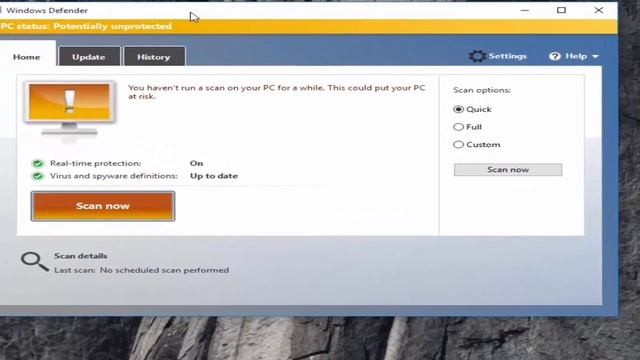Click the Real-time protection green check icon
The width and height of the screenshot is (640, 360).
(38, 163)
